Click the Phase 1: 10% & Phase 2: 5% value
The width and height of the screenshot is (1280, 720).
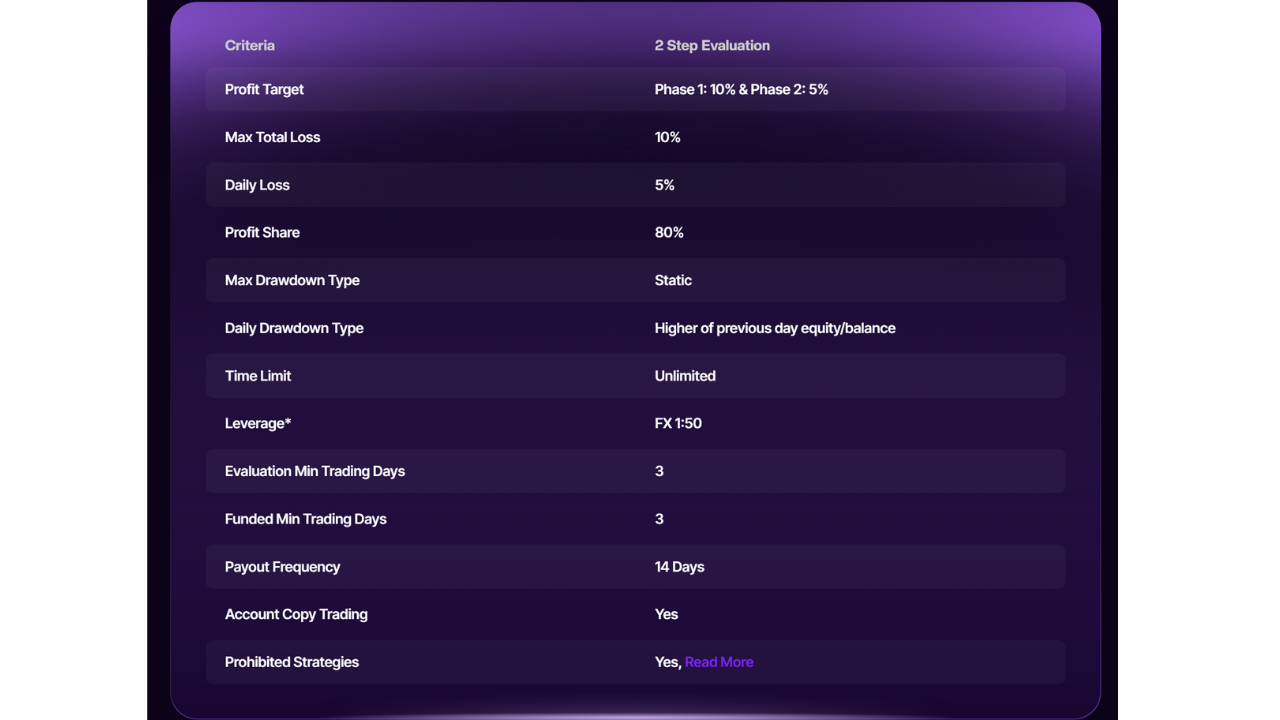[741, 89]
